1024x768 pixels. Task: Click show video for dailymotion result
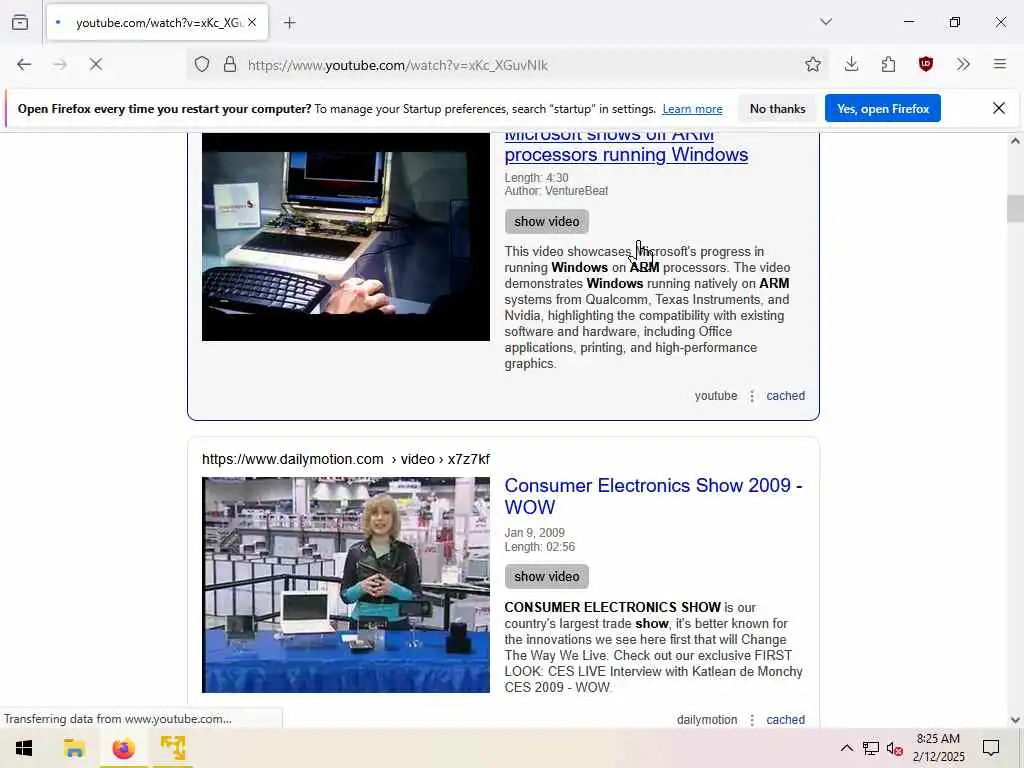547,577
